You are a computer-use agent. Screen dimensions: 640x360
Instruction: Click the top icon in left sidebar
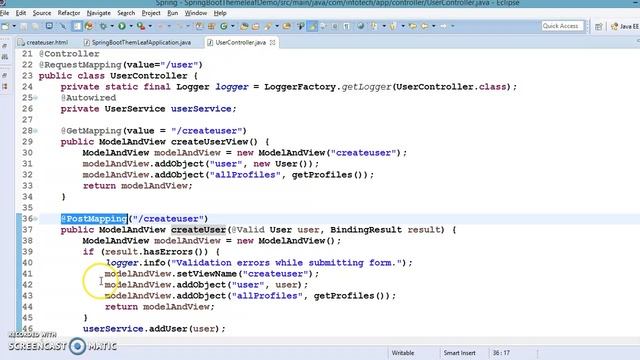[x=5, y=46]
